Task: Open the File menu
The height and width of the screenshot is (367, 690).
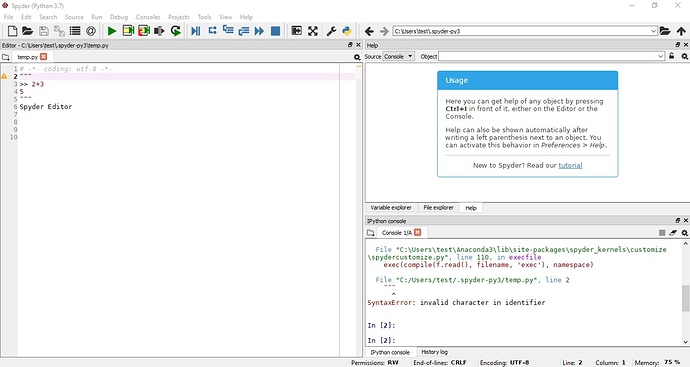Action: pos(8,17)
